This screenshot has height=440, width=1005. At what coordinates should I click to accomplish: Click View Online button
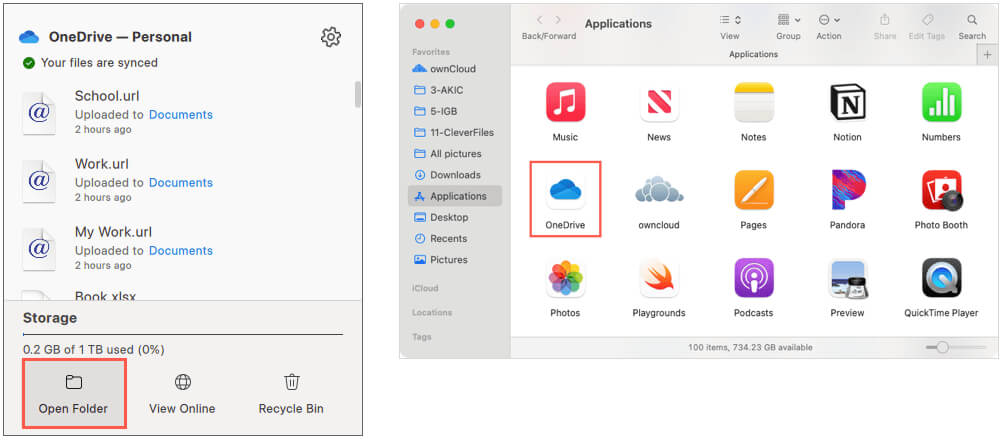pyautogui.click(x=183, y=394)
